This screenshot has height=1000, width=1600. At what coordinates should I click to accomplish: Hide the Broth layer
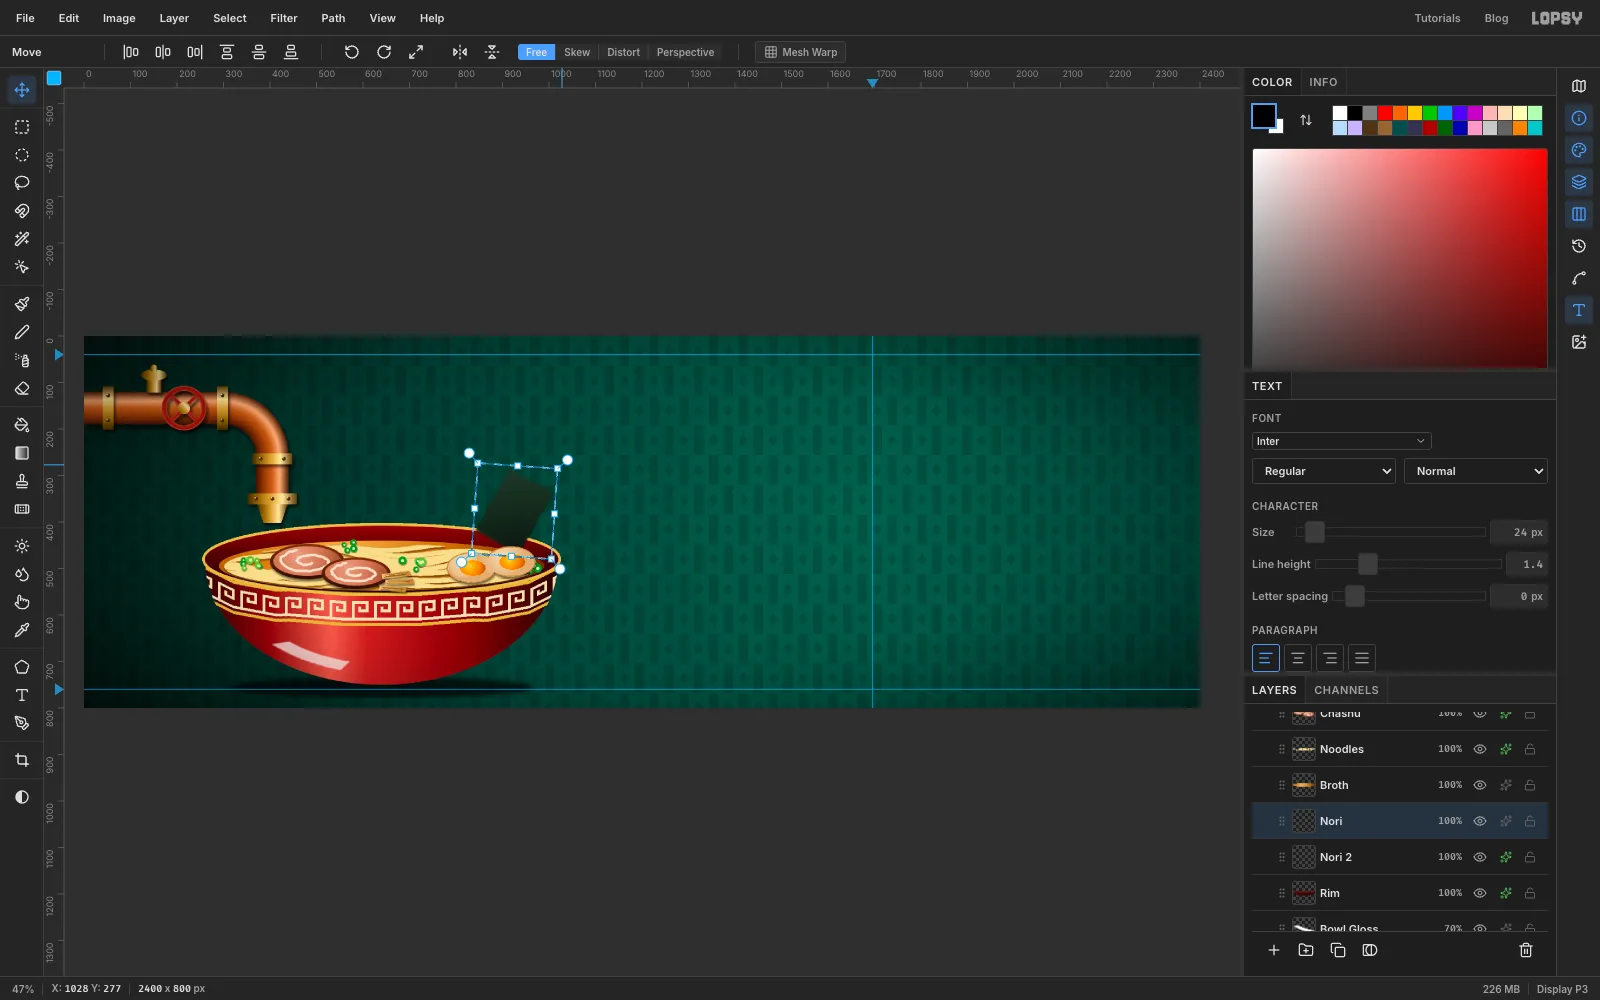click(1480, 785)
